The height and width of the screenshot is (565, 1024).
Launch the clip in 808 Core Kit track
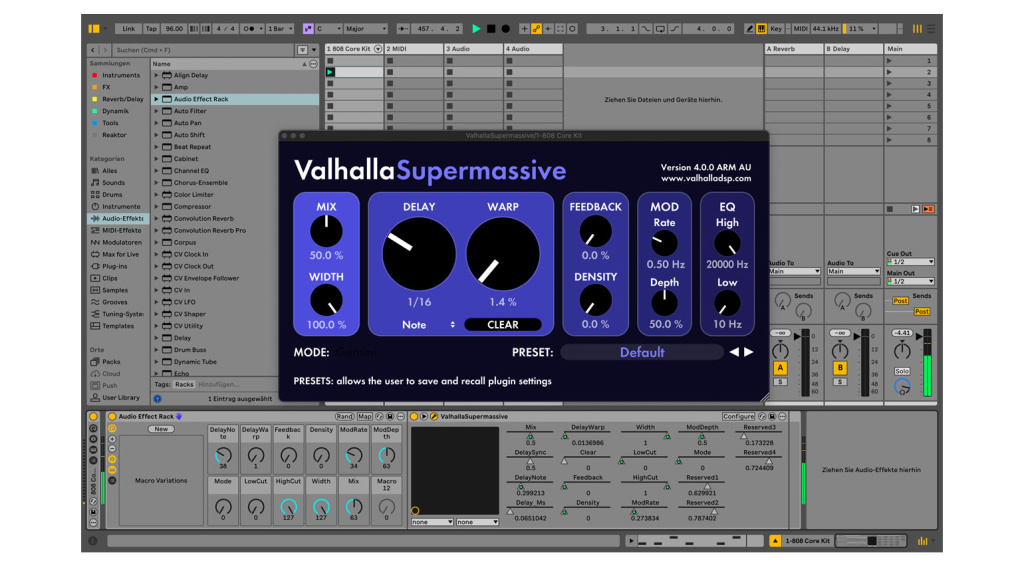[x=330, y=72]
